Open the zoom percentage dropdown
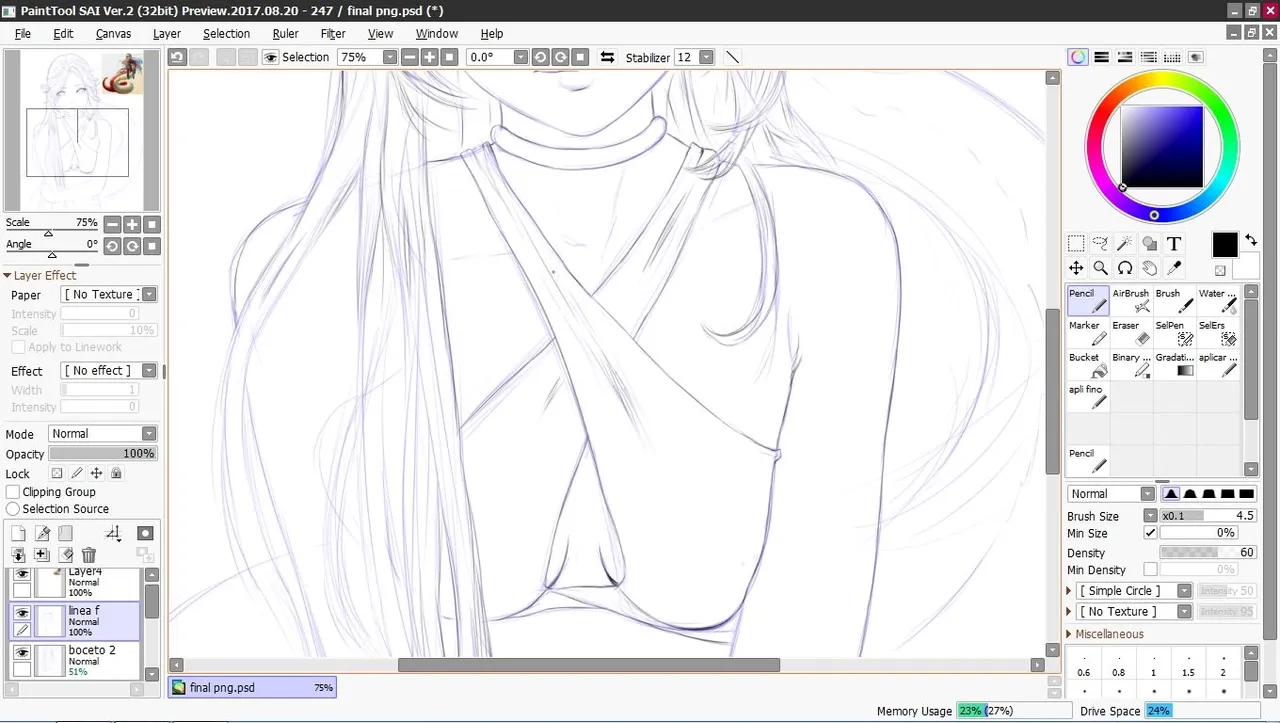Image resolution: width=1280 pixels, height=723 pixels. [390, 58]
